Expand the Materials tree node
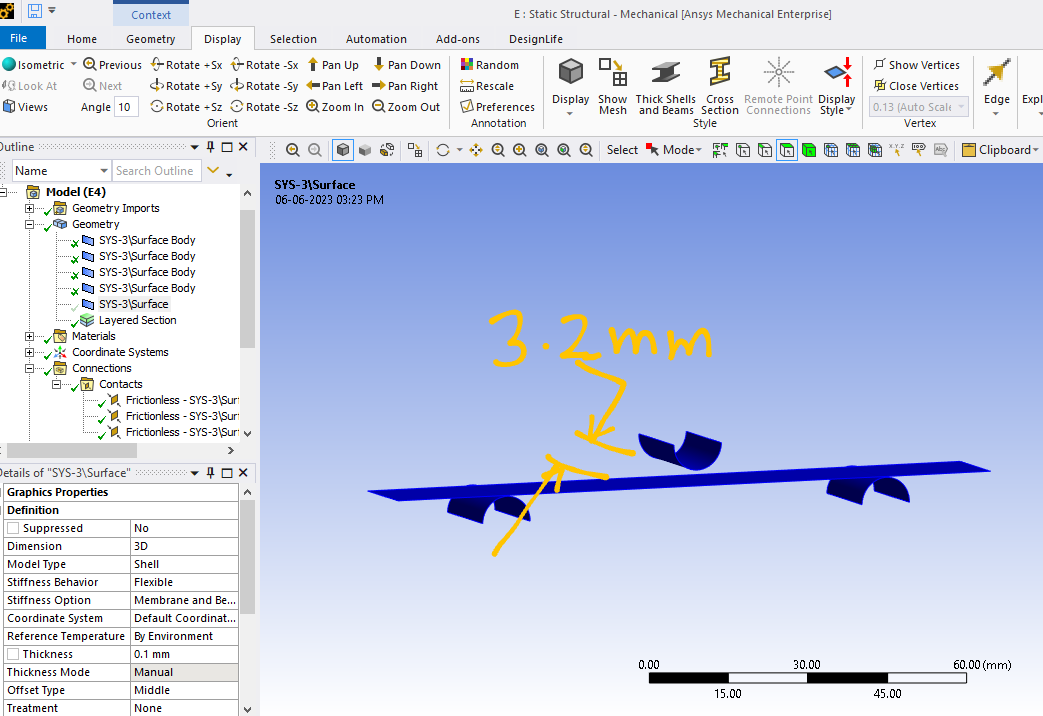Image resolution: width=1043 pixels, height=716 pixels. click(x=30, y=336)
